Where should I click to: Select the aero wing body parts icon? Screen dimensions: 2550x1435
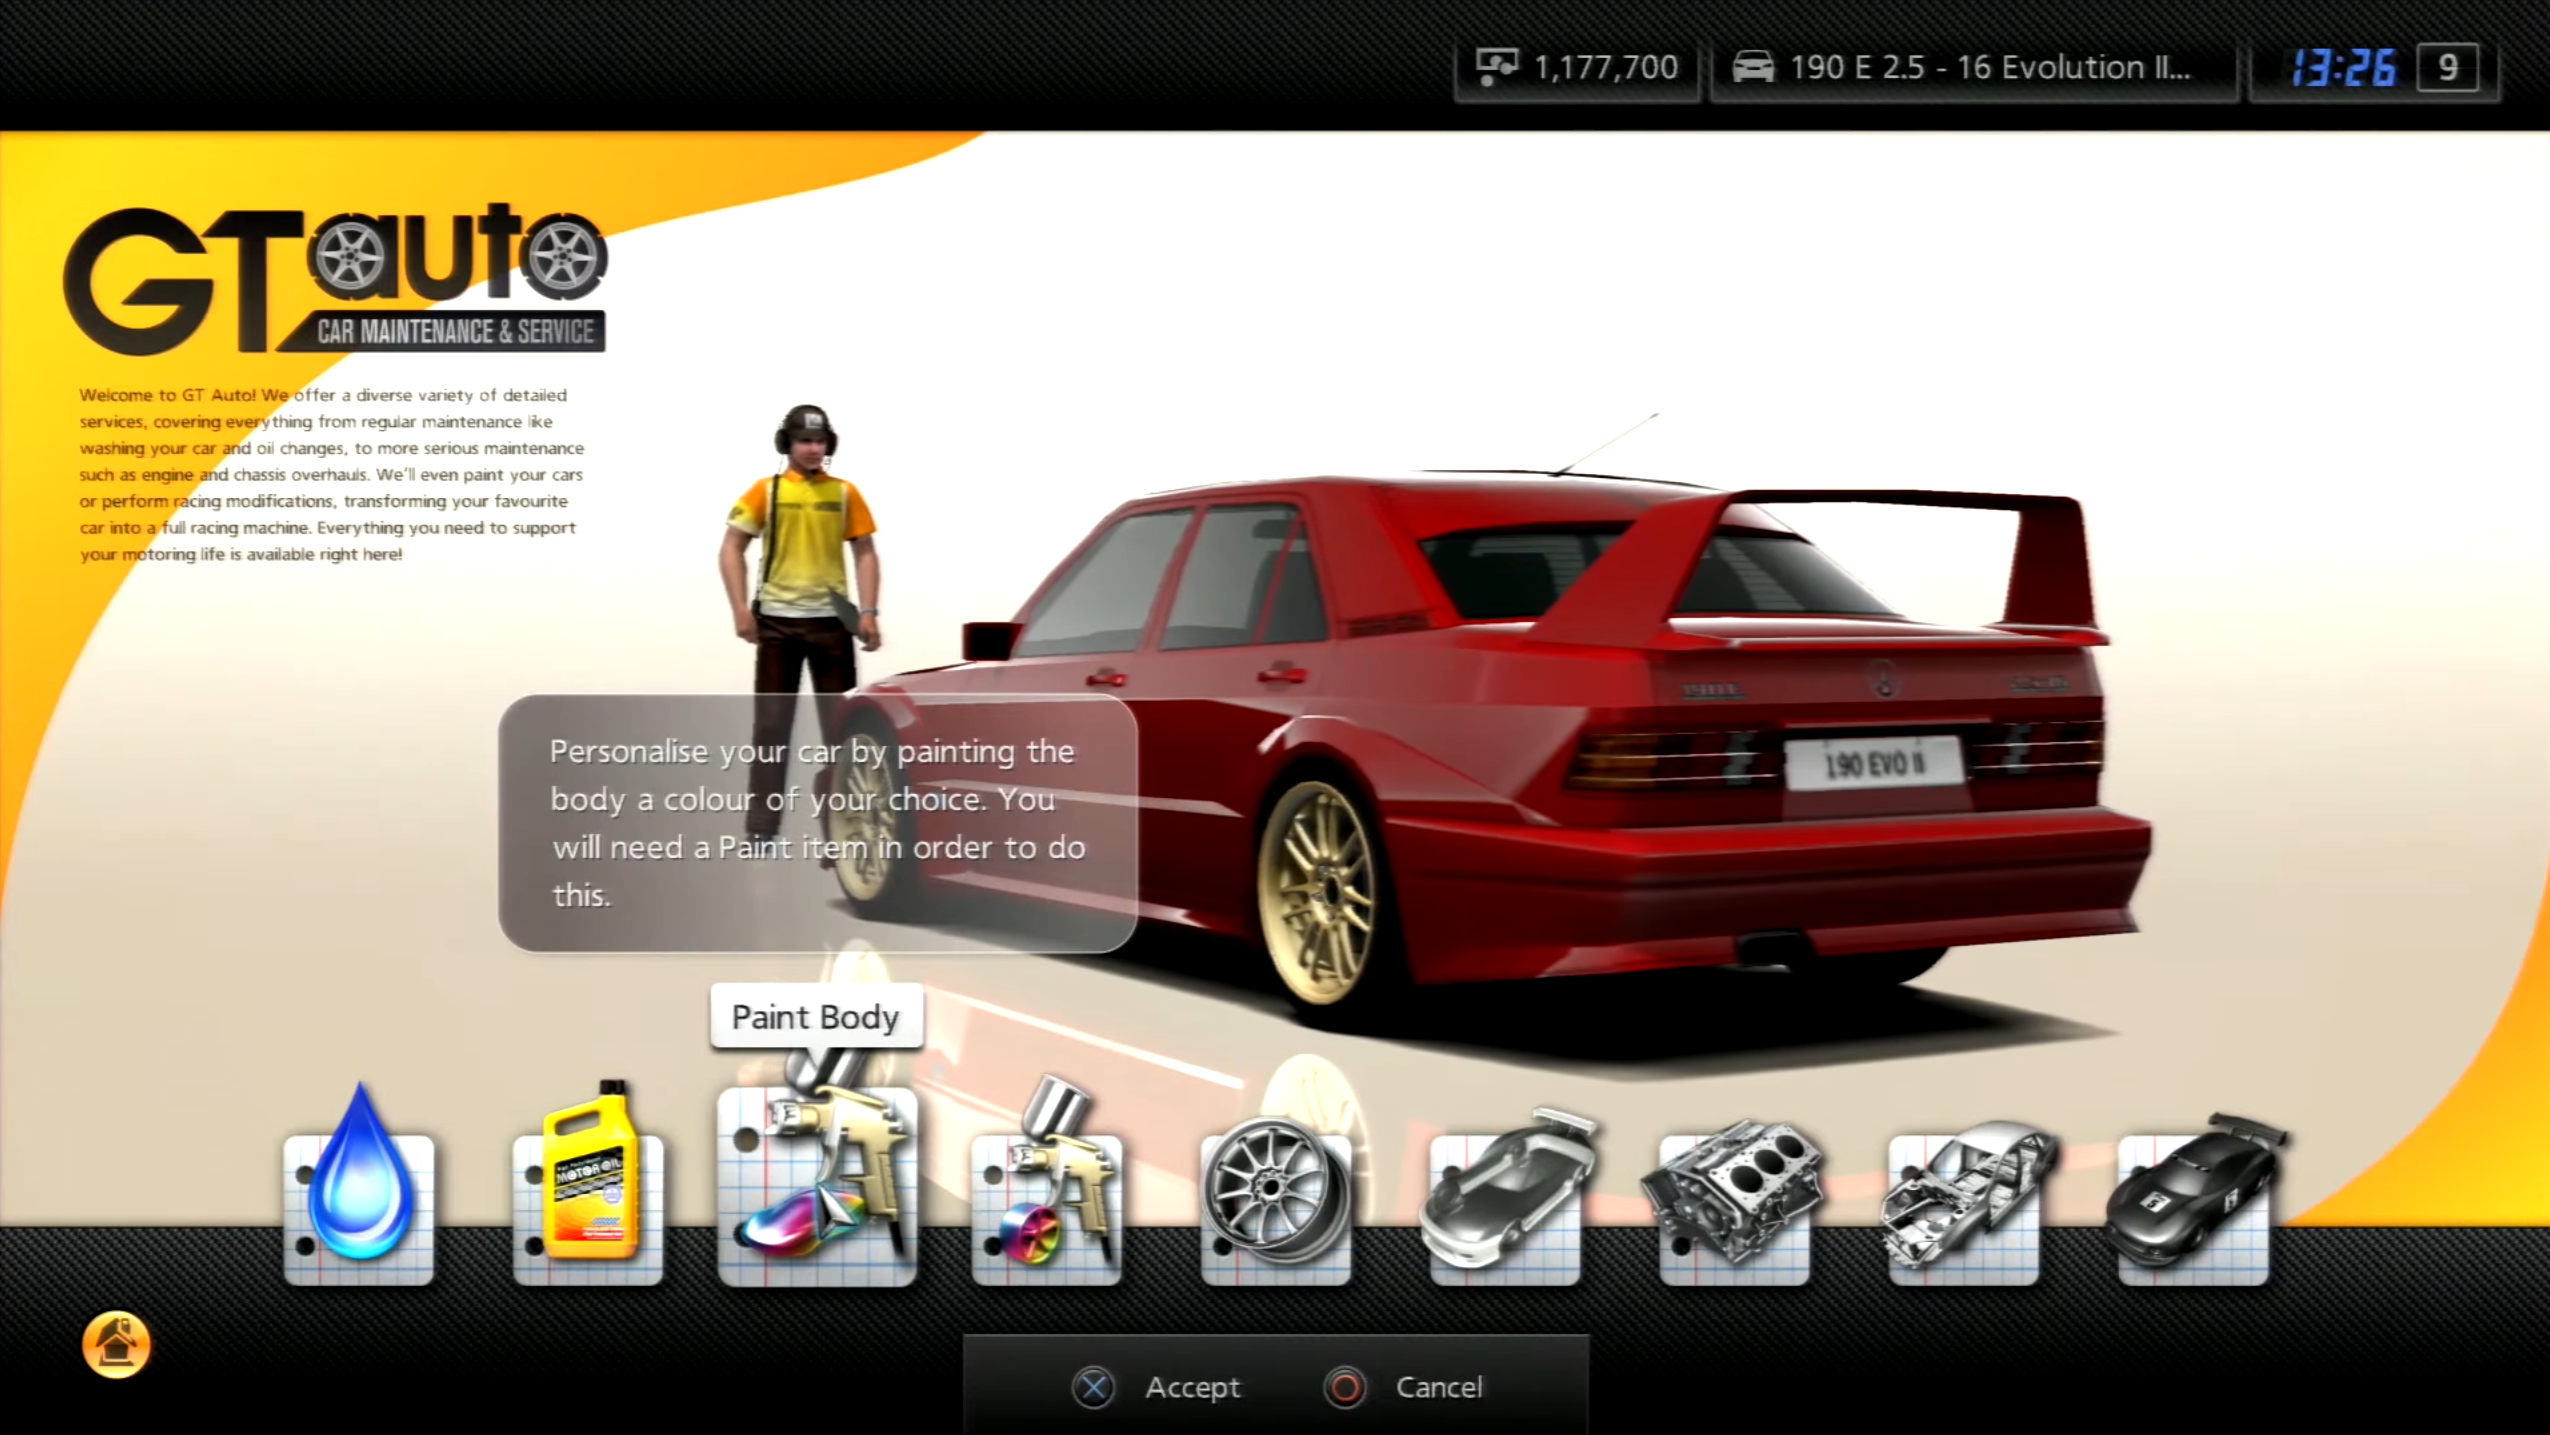pyautogui.click(x=1505, y=1190)
